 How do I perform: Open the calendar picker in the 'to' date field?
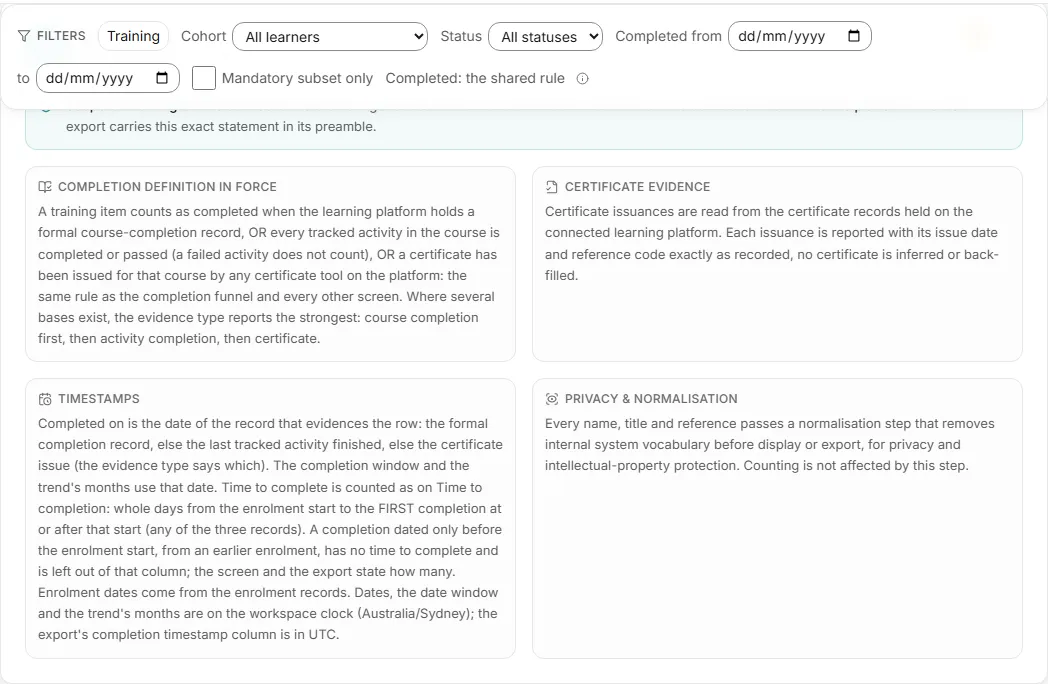162,78
